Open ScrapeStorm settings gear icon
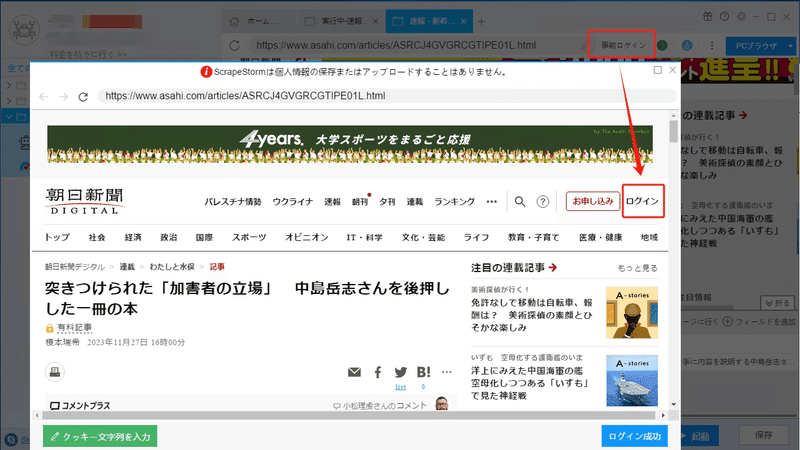The width and height of the screenshot is (800, 450). 741,16
